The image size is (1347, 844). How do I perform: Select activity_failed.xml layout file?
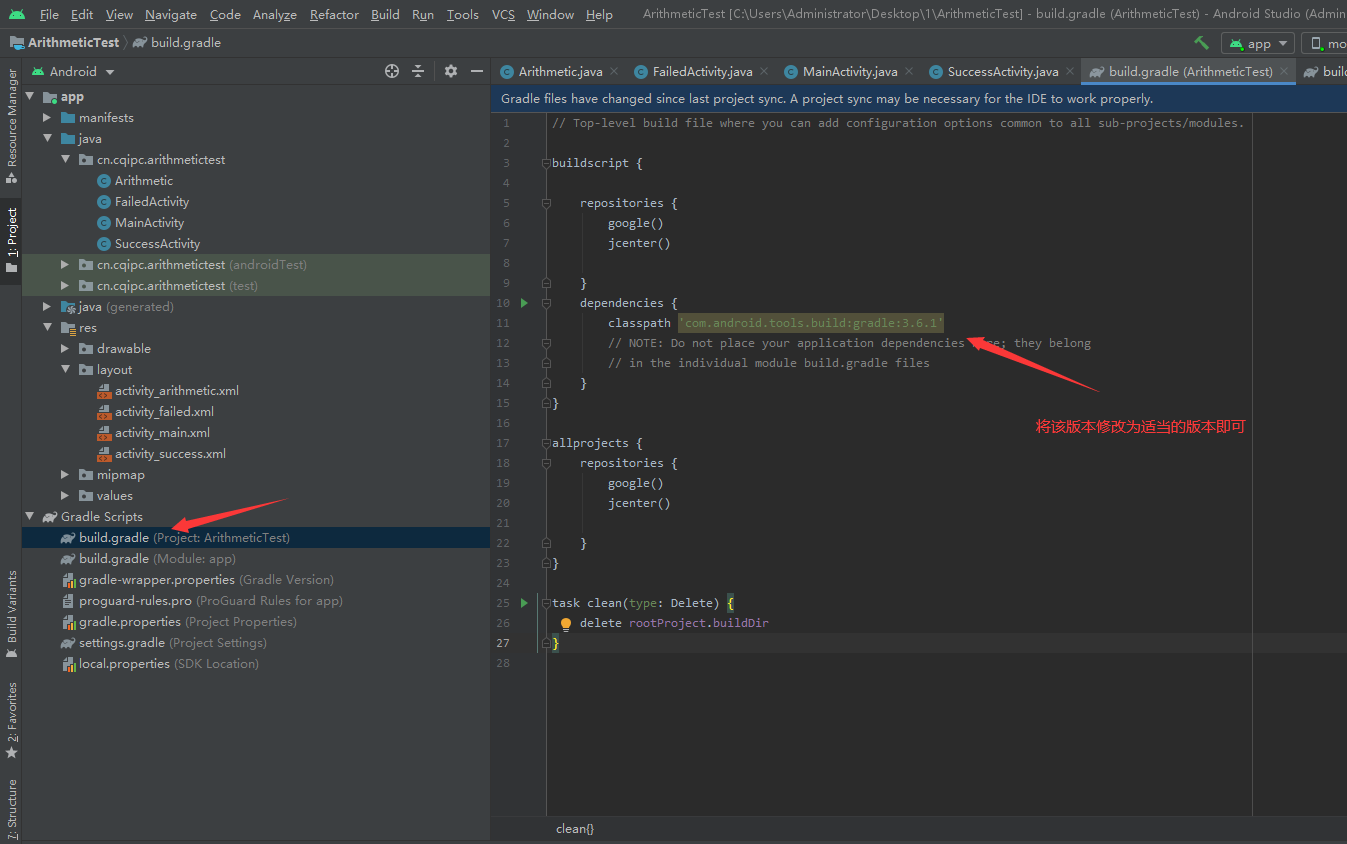click(x=164, y=411)
